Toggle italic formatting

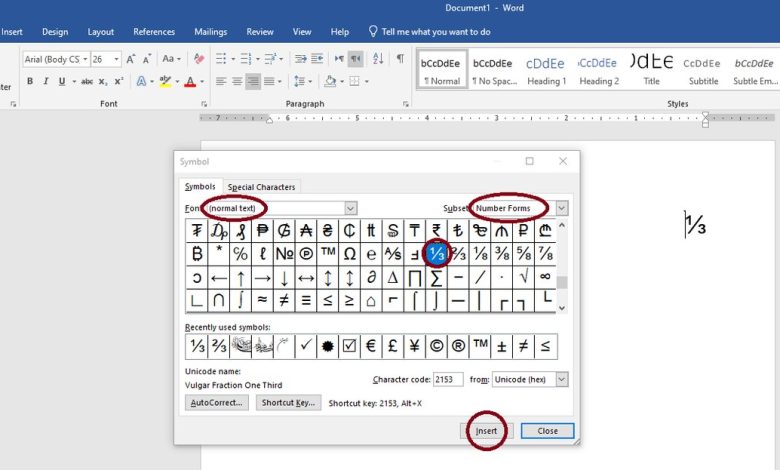coord(46,81)
